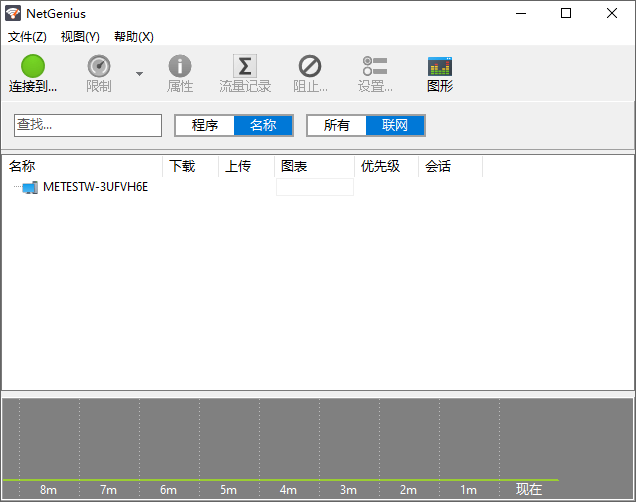636x502 pixels.
Task: Click the 查找 search field
Action: (x=88, y=125)
